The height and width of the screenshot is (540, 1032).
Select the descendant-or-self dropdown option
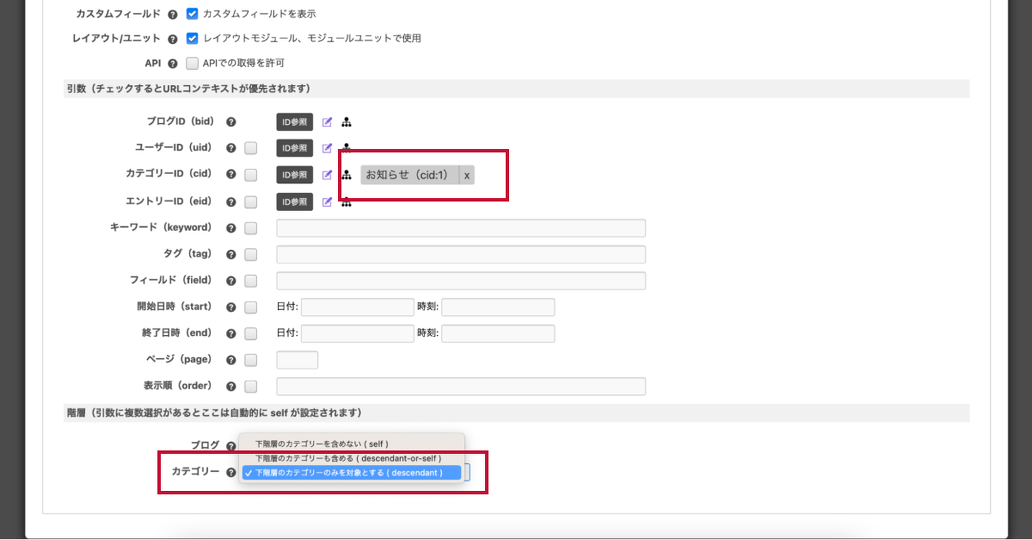(x=347, y=458)
